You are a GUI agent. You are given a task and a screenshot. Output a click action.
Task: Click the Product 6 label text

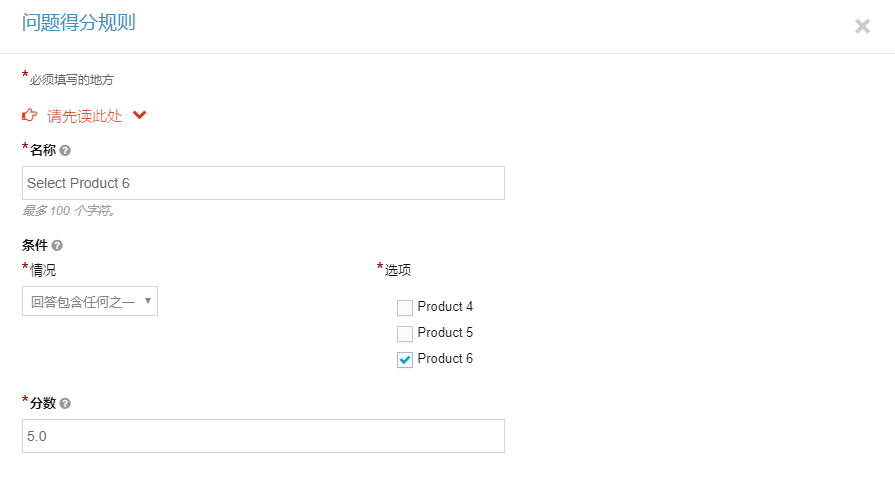(x=445, y=358)
